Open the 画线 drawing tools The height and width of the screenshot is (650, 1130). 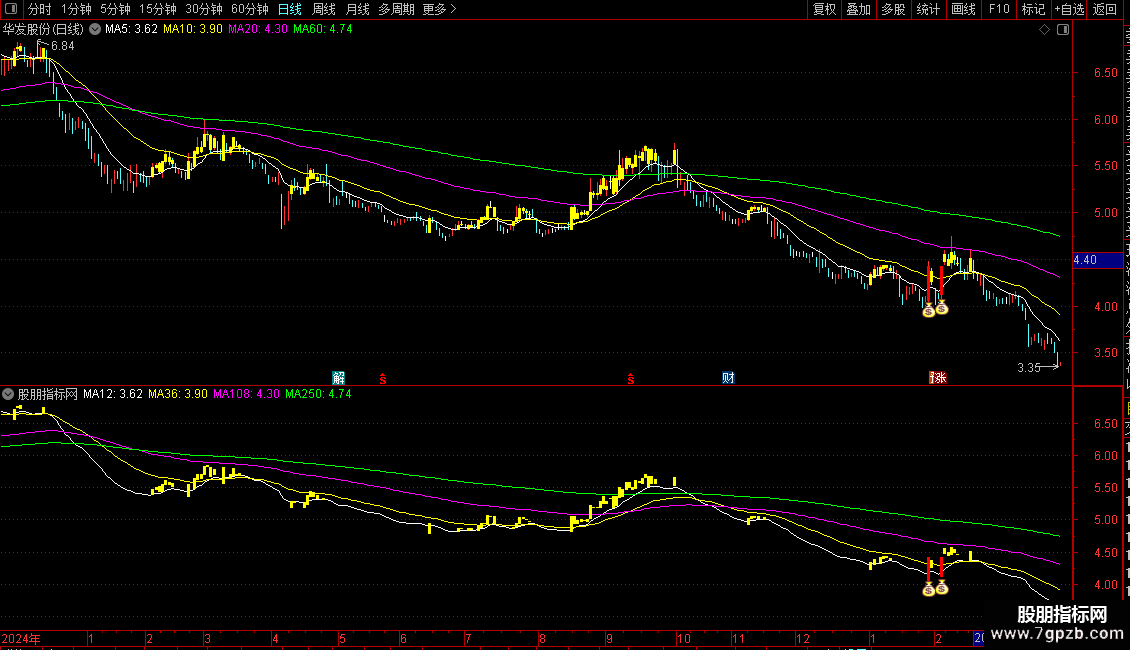[x=964, y=9]
